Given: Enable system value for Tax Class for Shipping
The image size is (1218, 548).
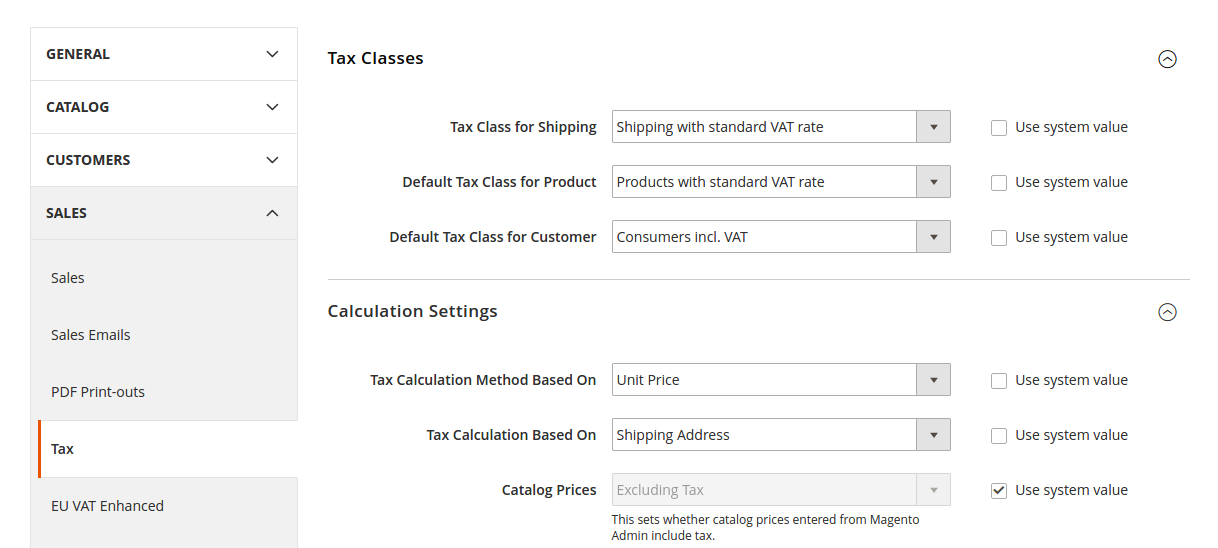Looking at the screenshot, I should tap(999, 128).
